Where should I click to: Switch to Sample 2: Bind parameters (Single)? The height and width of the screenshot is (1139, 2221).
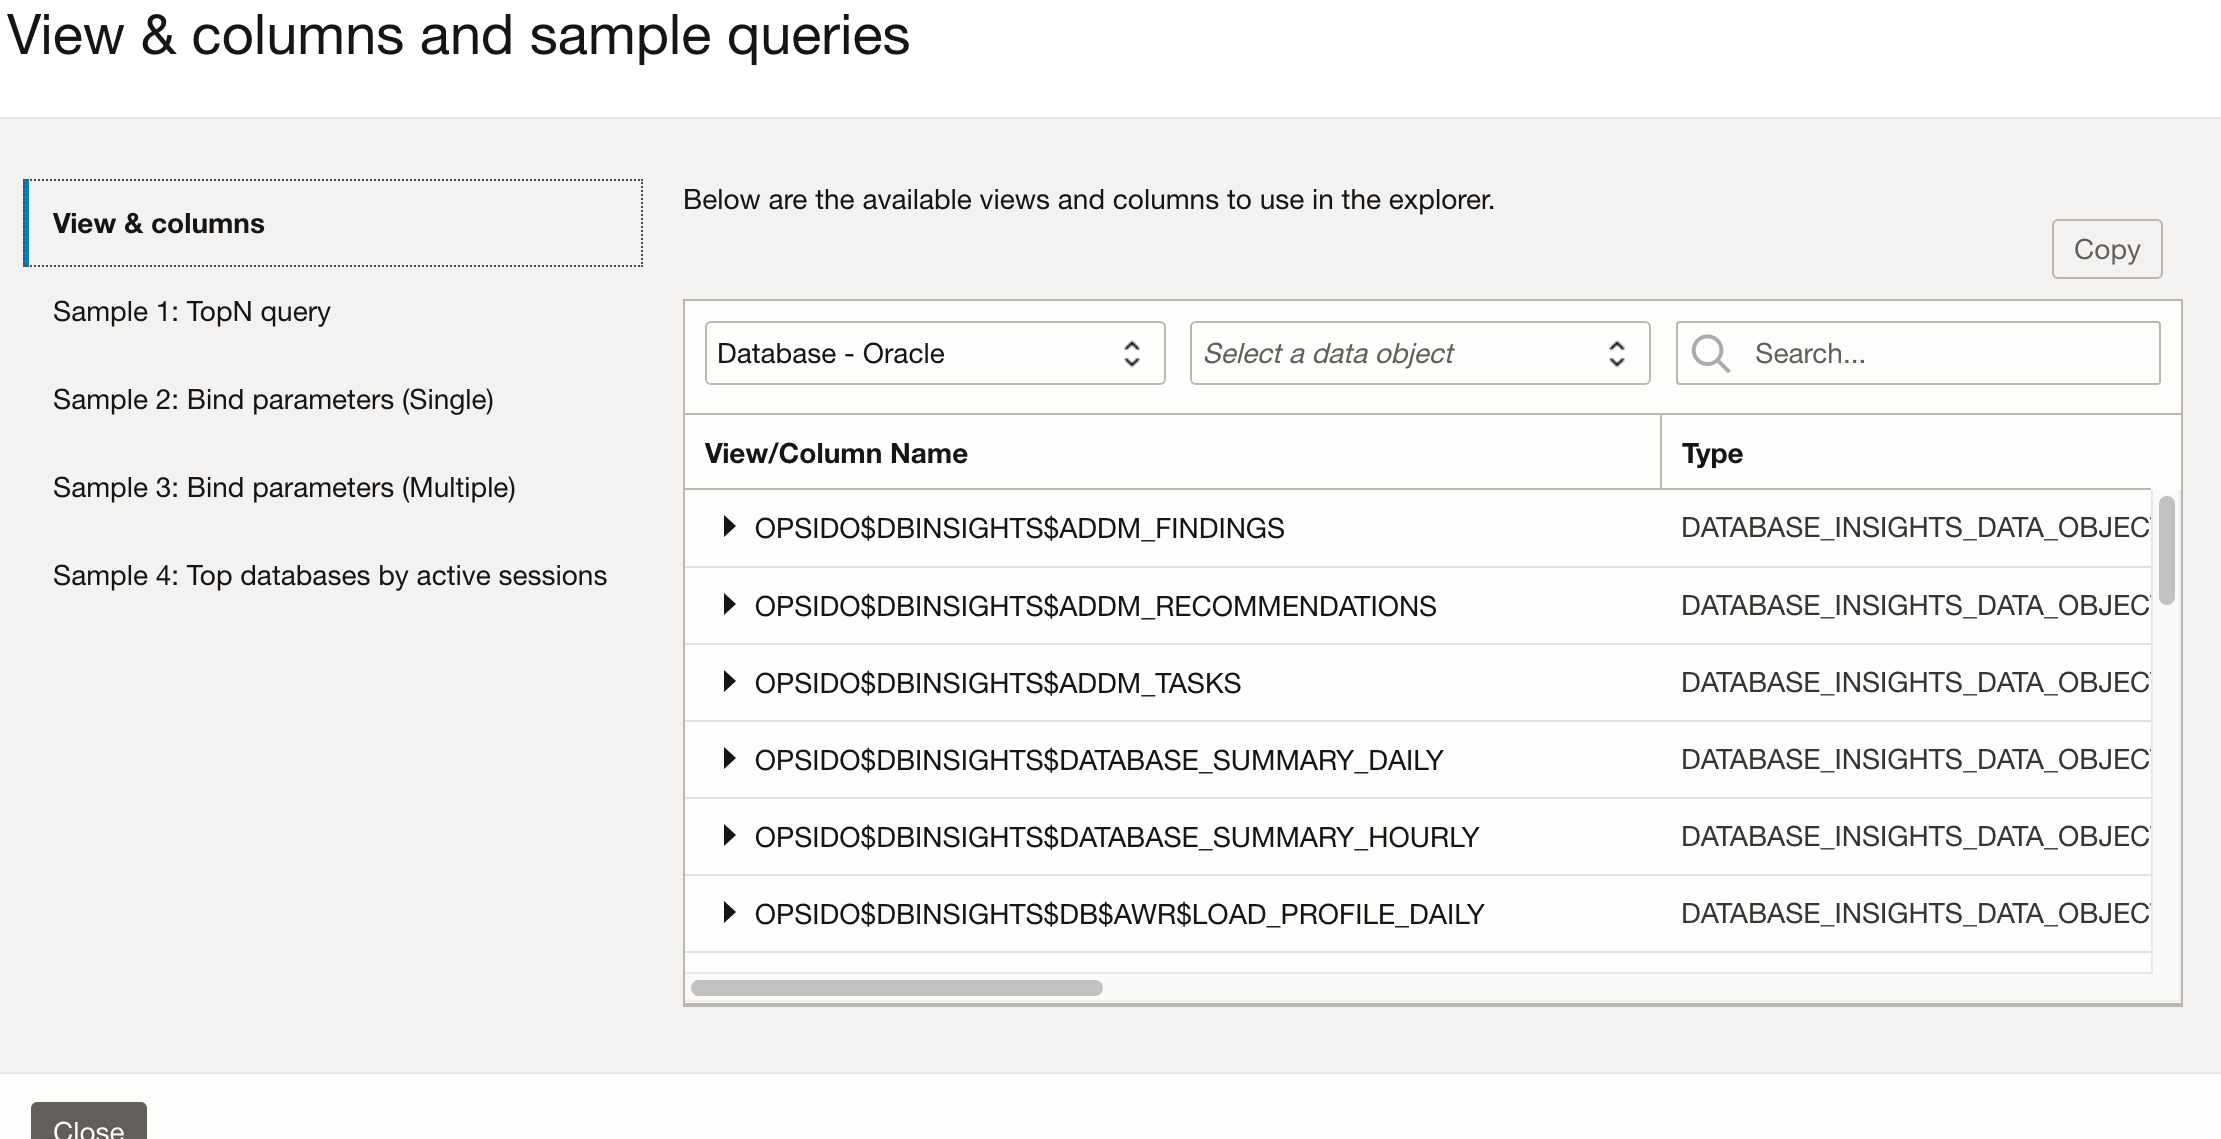(273, 399)
